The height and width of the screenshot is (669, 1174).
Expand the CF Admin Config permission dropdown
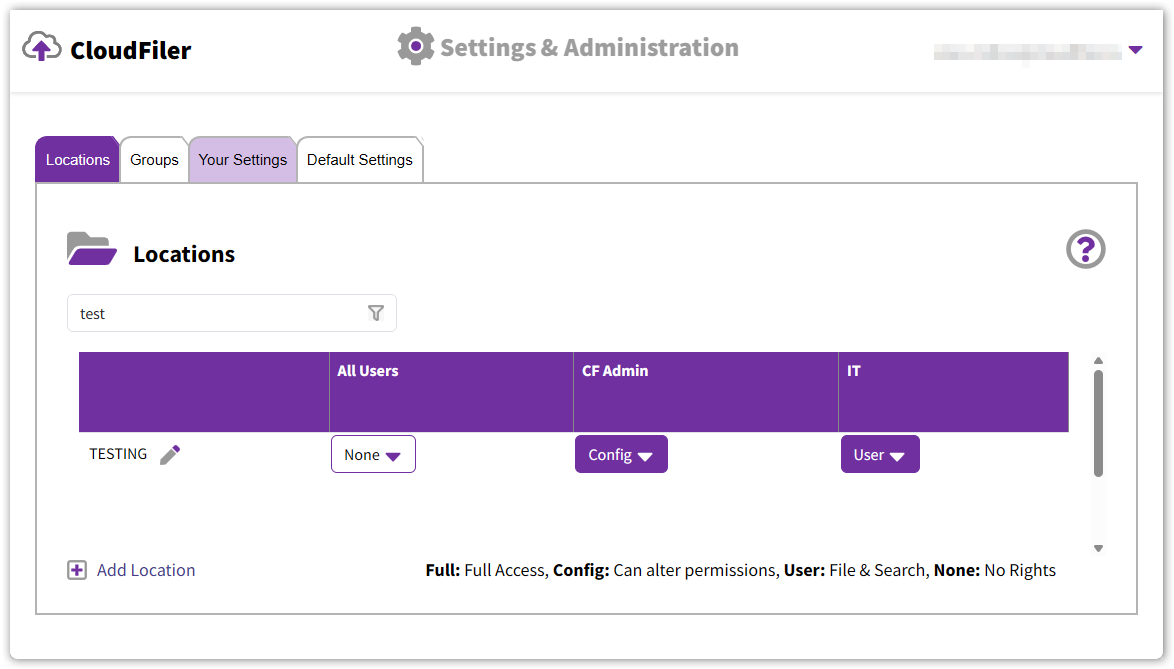coord(621,454)
